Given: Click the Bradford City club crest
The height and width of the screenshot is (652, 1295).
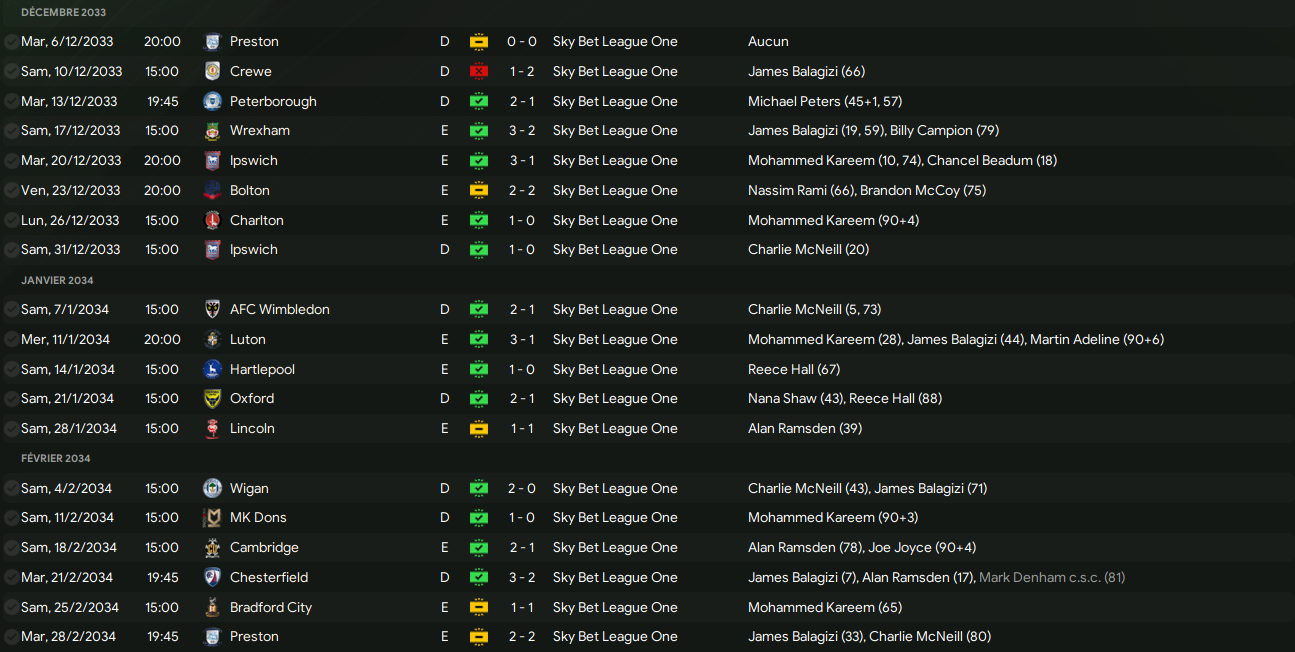Looking at the screenshot, I should 212,607.
